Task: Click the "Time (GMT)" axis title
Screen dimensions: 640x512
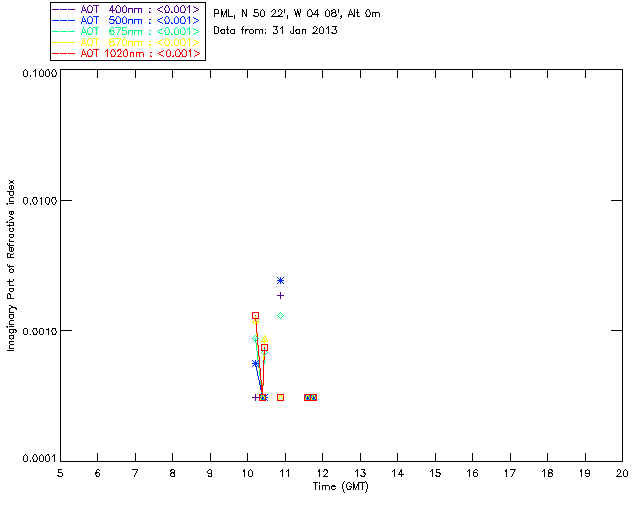Action: [x=340, y=487]
